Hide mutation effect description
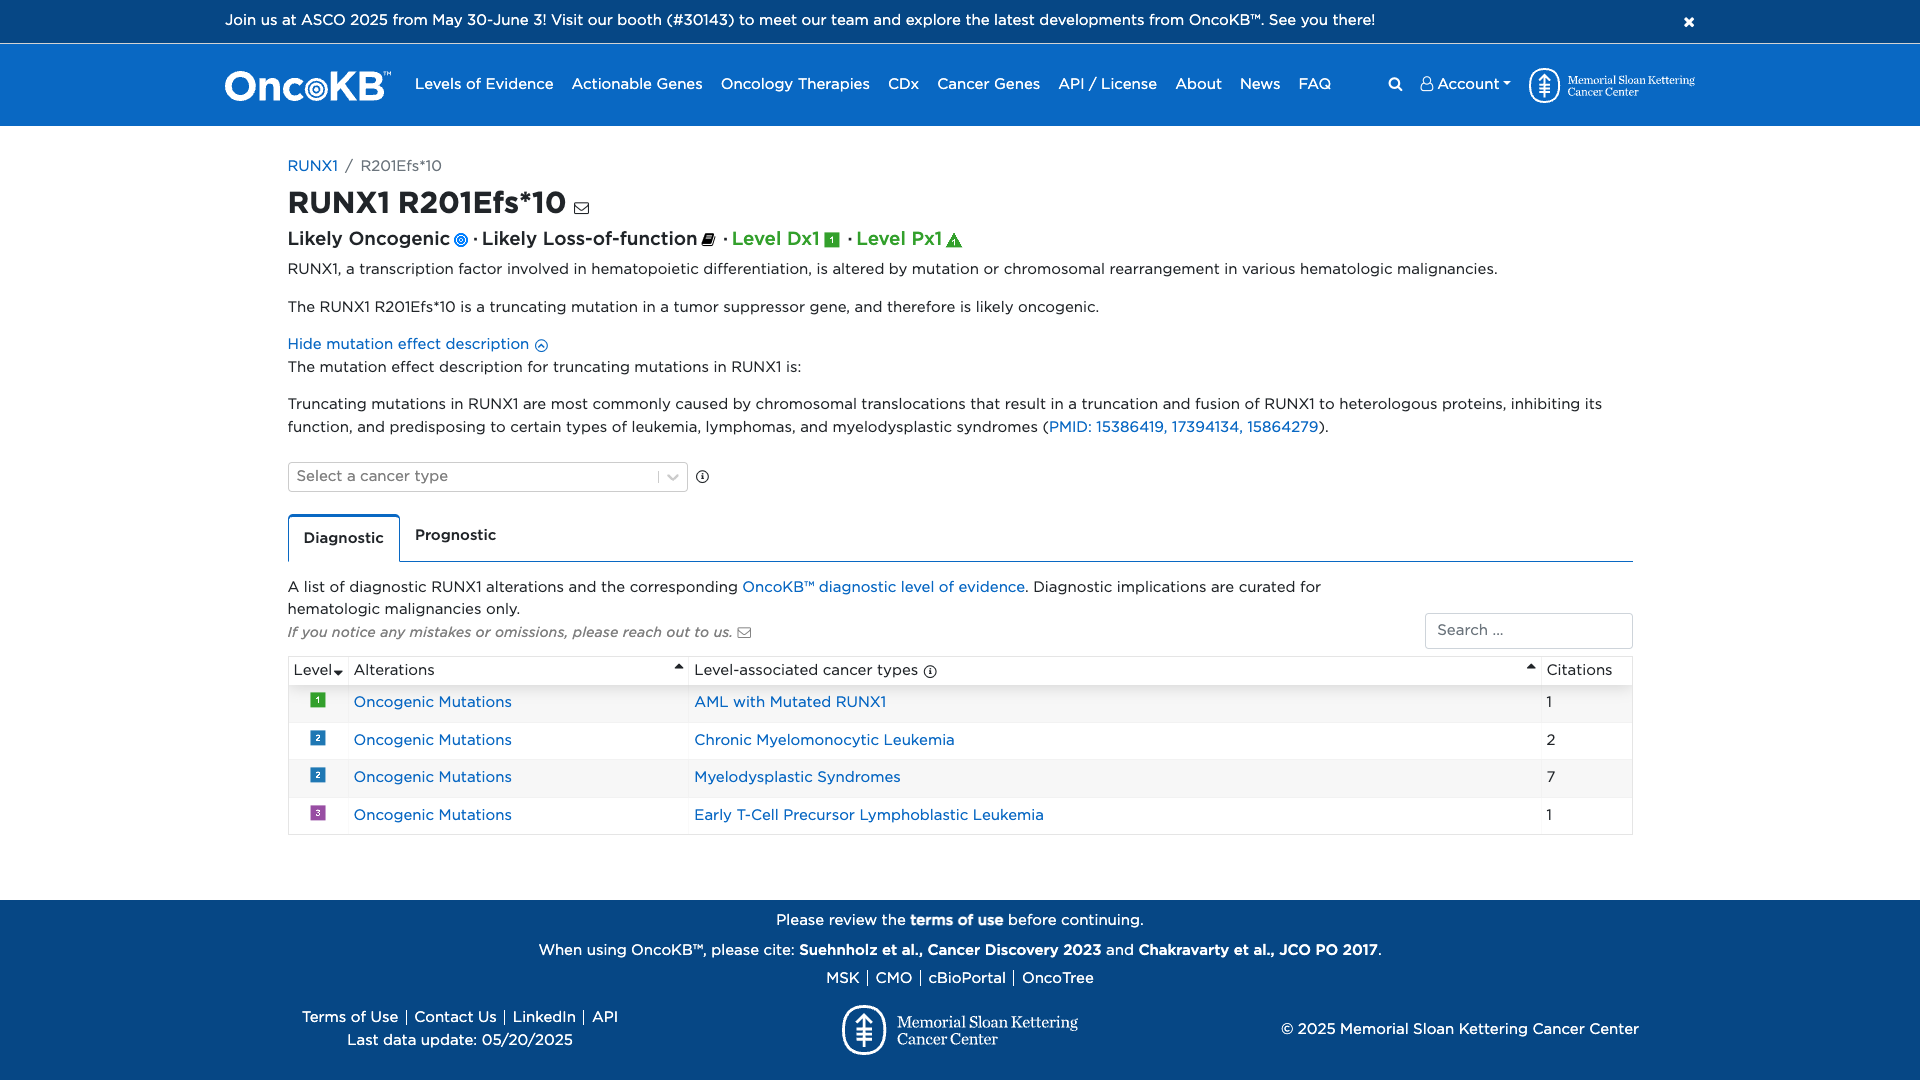Screen dimensions: 1920x1080 [x=408, y=345]
